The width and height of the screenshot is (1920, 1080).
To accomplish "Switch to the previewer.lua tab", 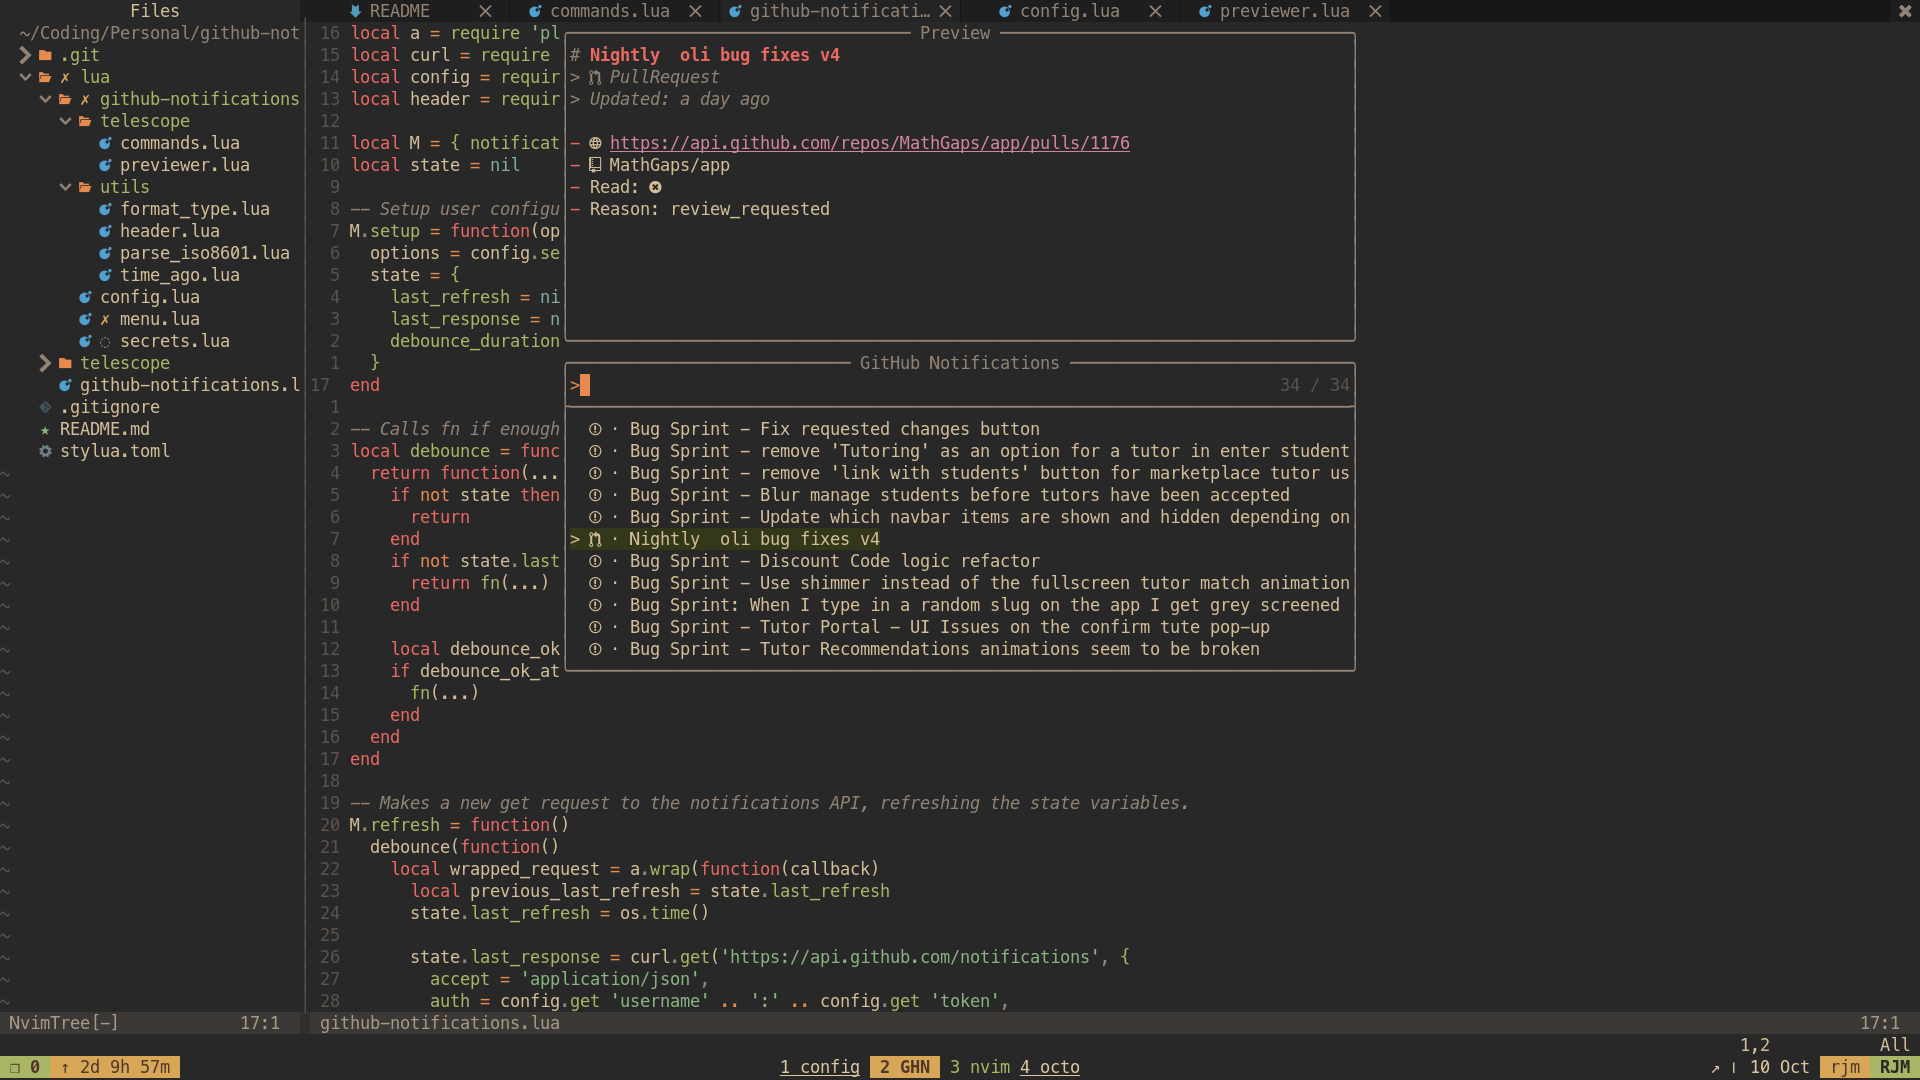I will 1284,11.
